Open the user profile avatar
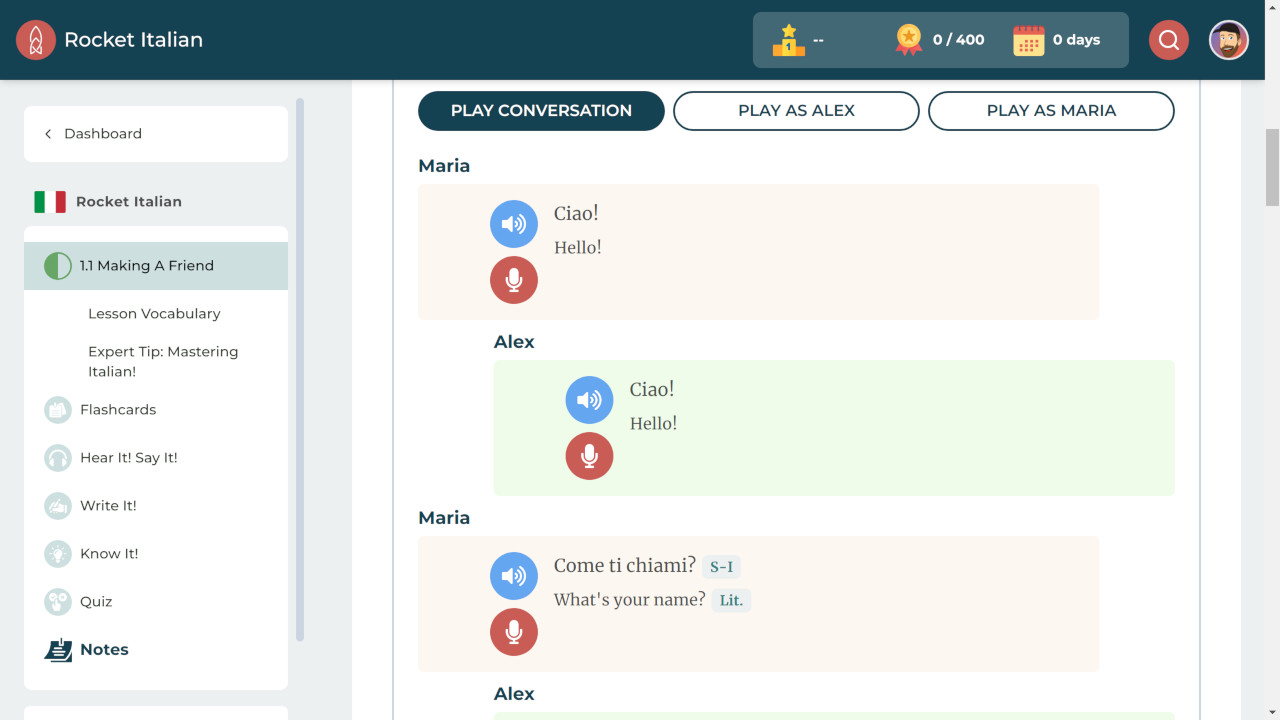The height and width of the screenshot is (720, 1280). [x=1228, y=40]
